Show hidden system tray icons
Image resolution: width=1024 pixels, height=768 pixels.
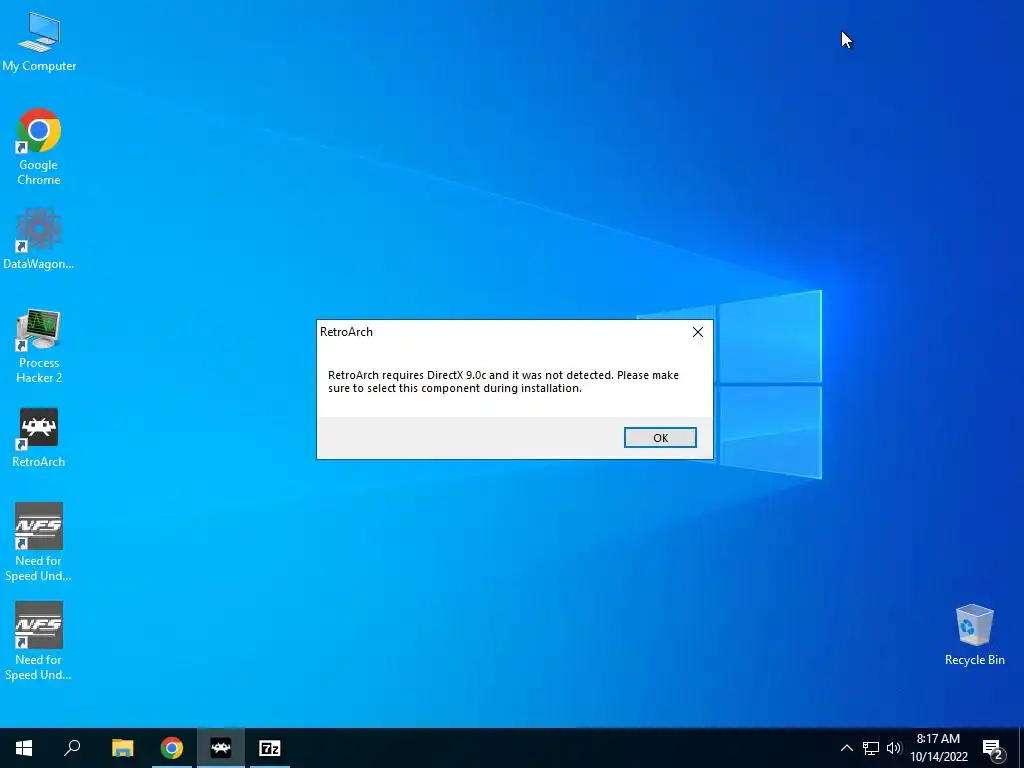pyautogui.click(x=846, y=748)
